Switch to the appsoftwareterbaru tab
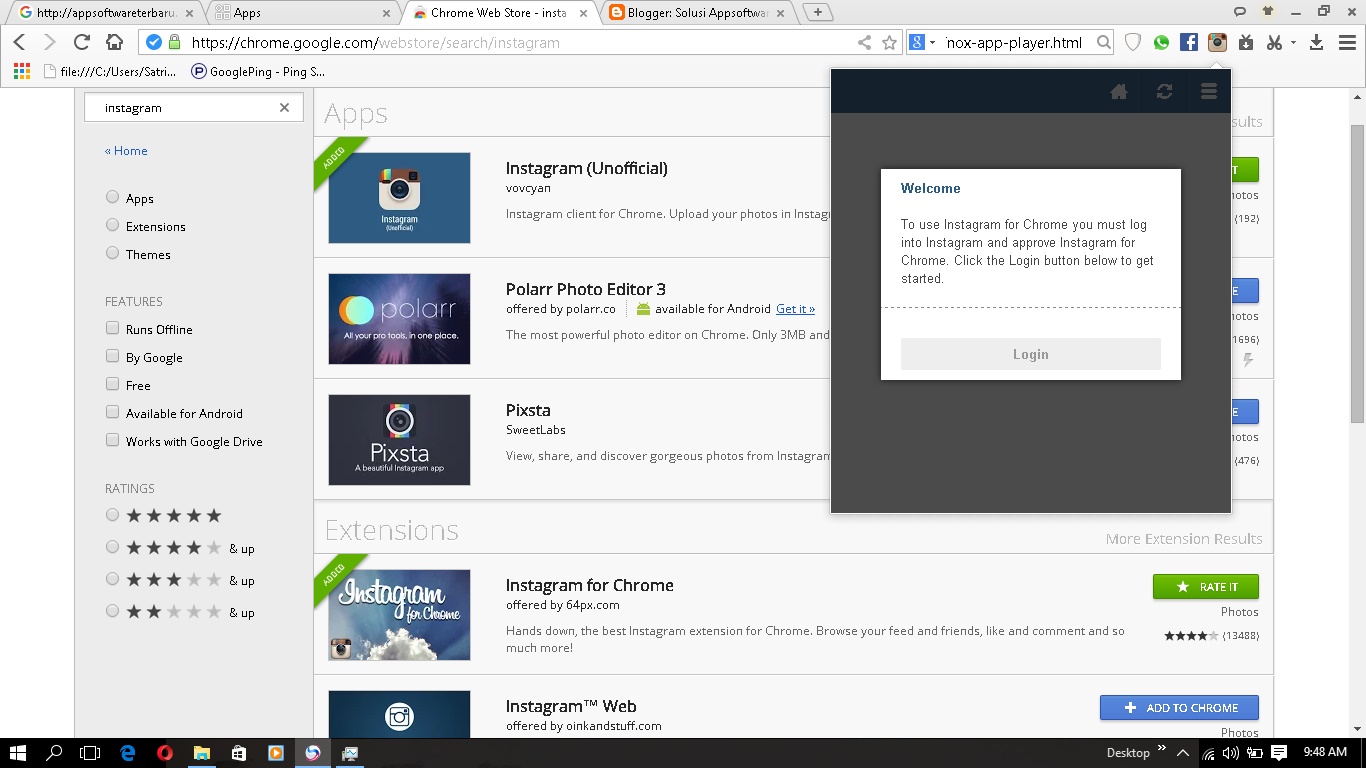1366x768 pixels. [105, 12]
